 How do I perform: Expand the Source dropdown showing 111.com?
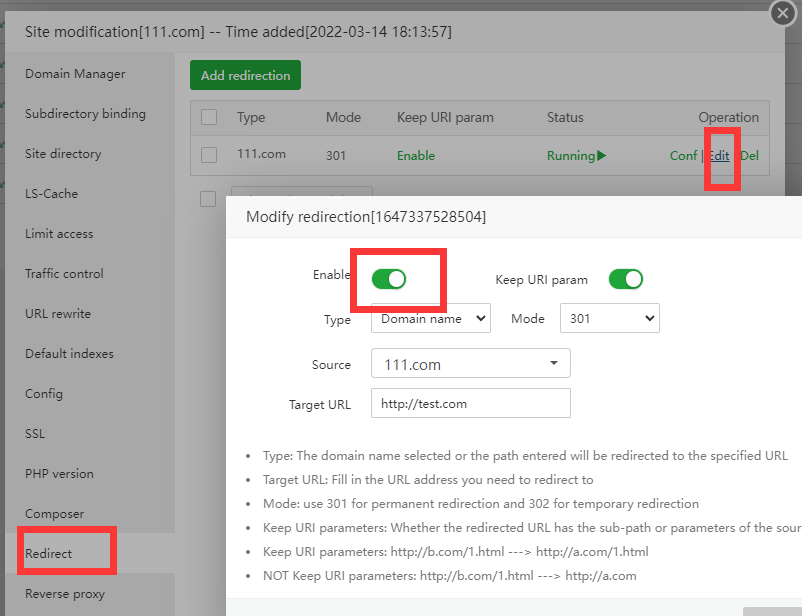pyautogui.click(x=470, y=362)
